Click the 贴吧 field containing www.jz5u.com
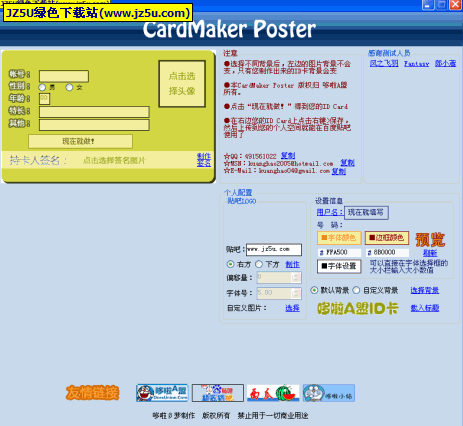The image size is (463, 426). click(x=274, y=249)
